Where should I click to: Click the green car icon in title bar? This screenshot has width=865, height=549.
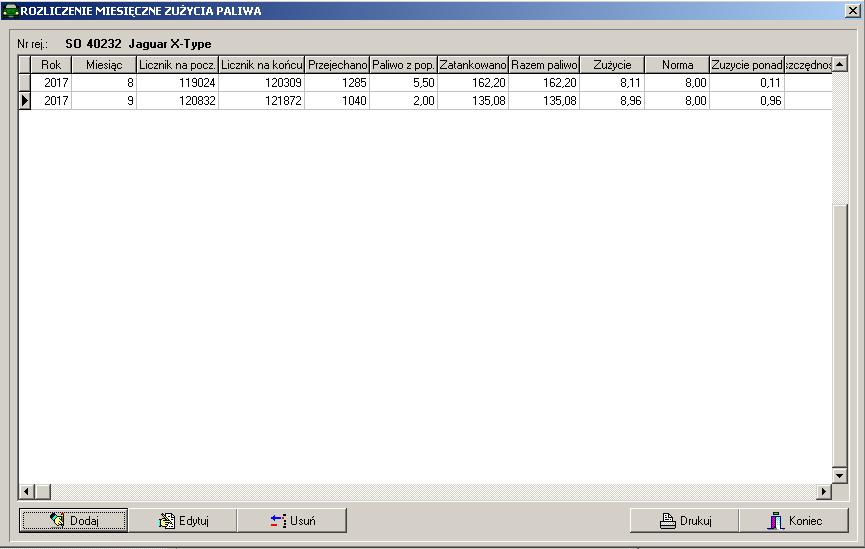10,10
